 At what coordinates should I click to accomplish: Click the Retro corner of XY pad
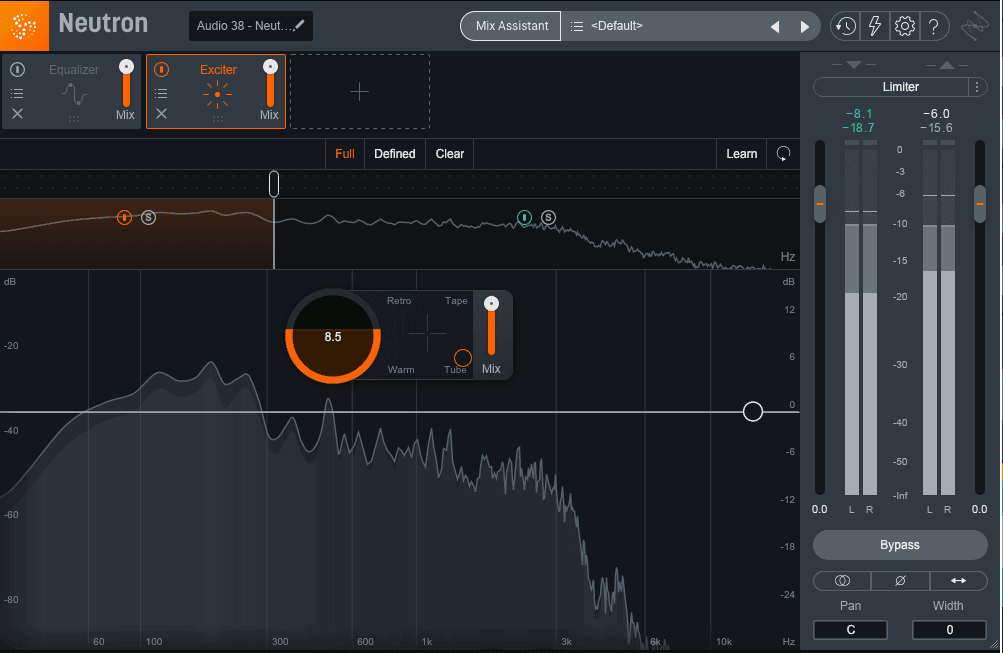[x=399, y=301]
